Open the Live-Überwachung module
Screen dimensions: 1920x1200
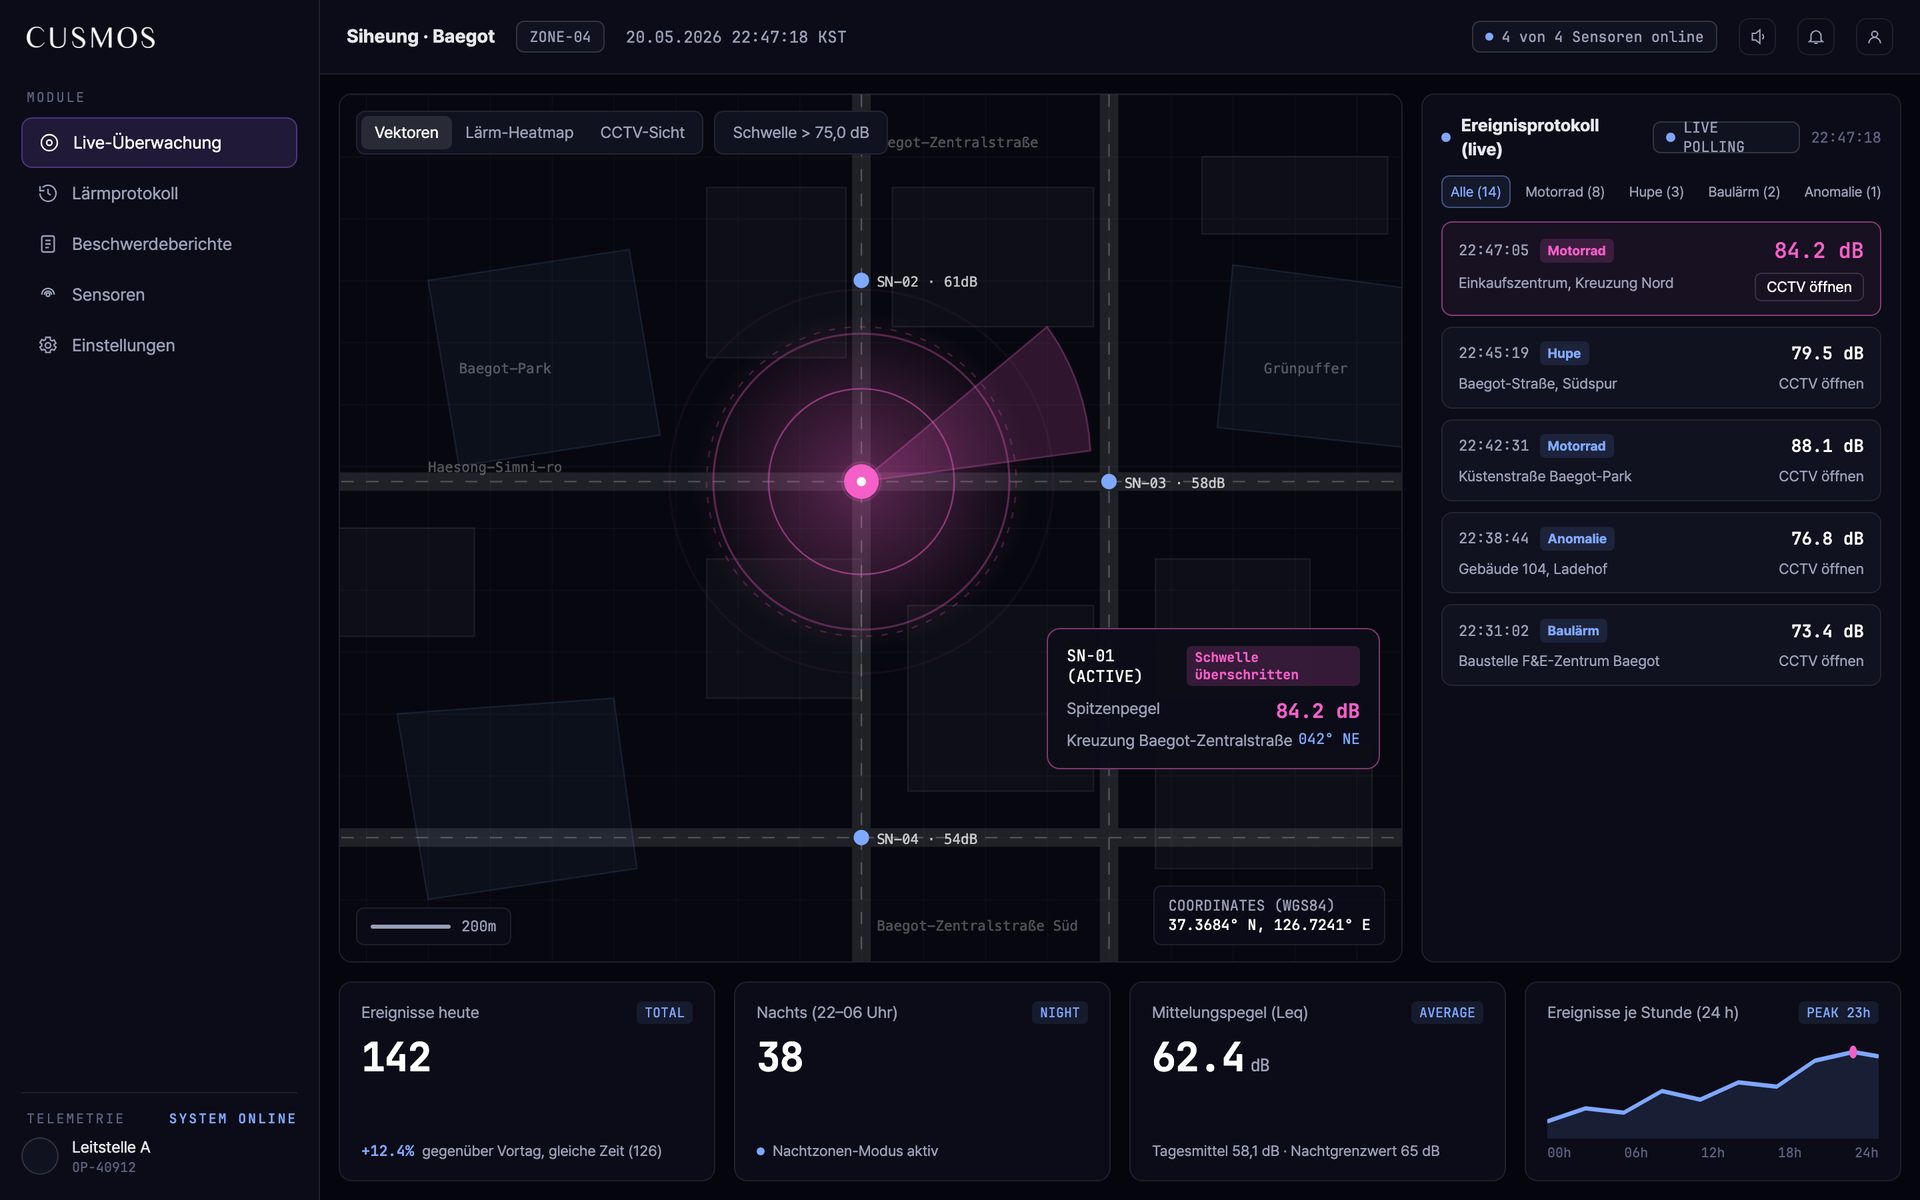[159, 143]
